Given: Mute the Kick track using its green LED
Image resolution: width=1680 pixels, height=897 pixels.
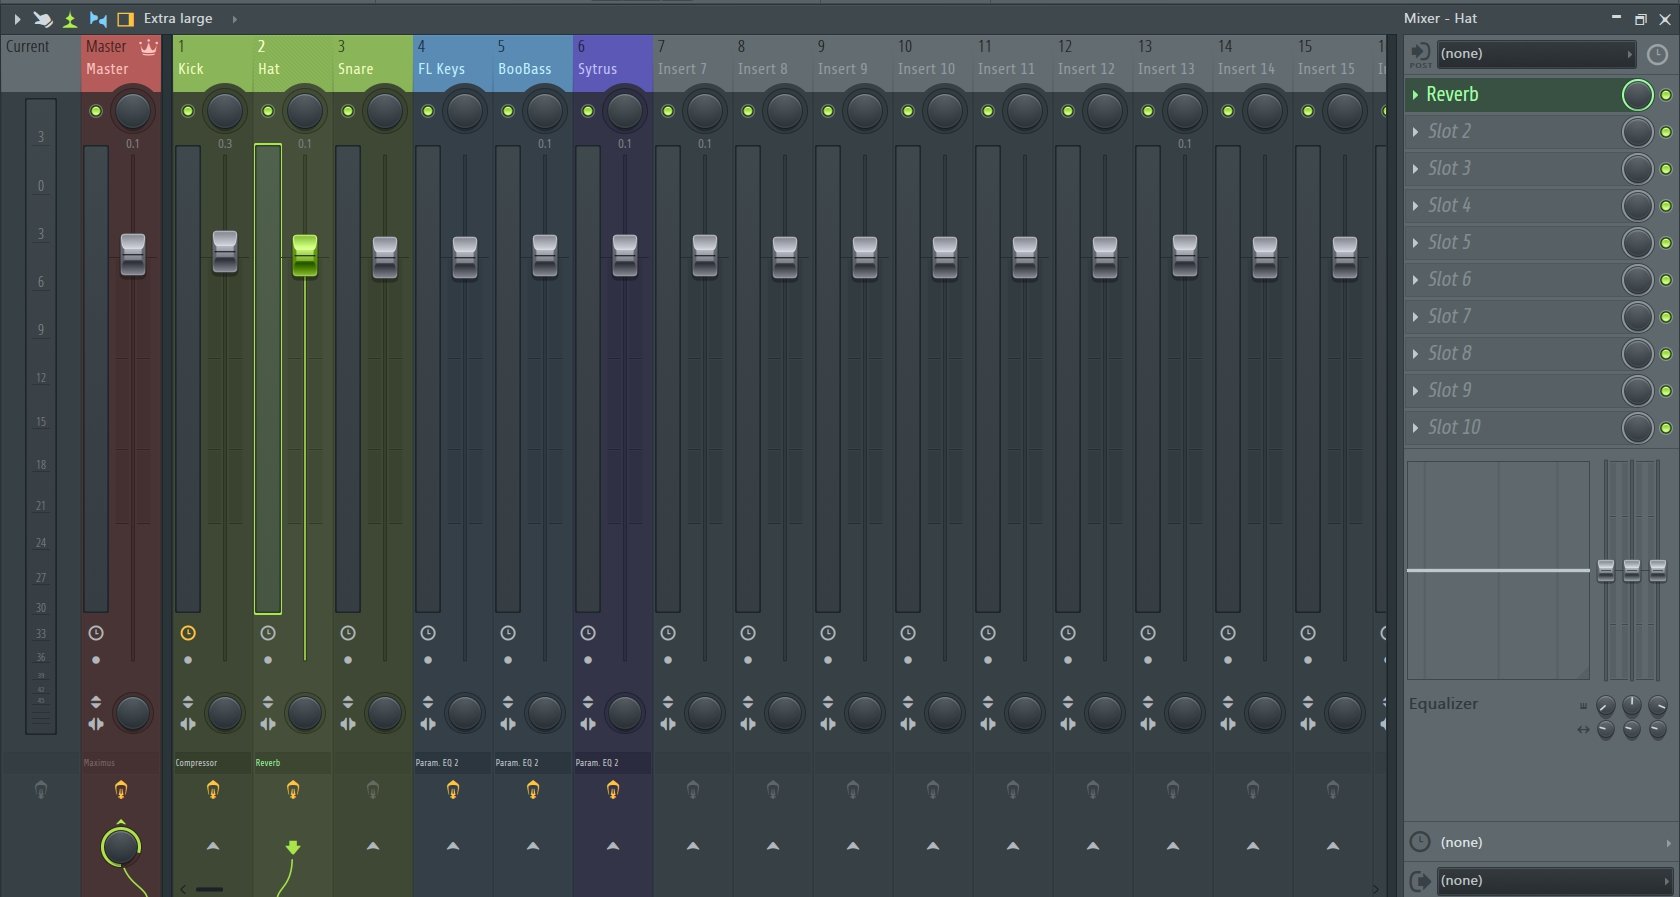Looking at the screenshot, I should pyautogui.click(x=188, y=111).
